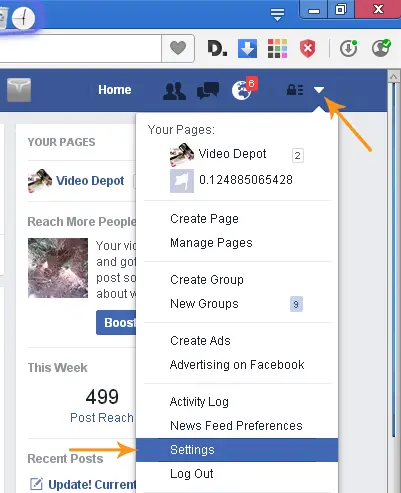401x493 pixels.
Task: Click the red shield blocker icon
Action: [x=307, y=49]
